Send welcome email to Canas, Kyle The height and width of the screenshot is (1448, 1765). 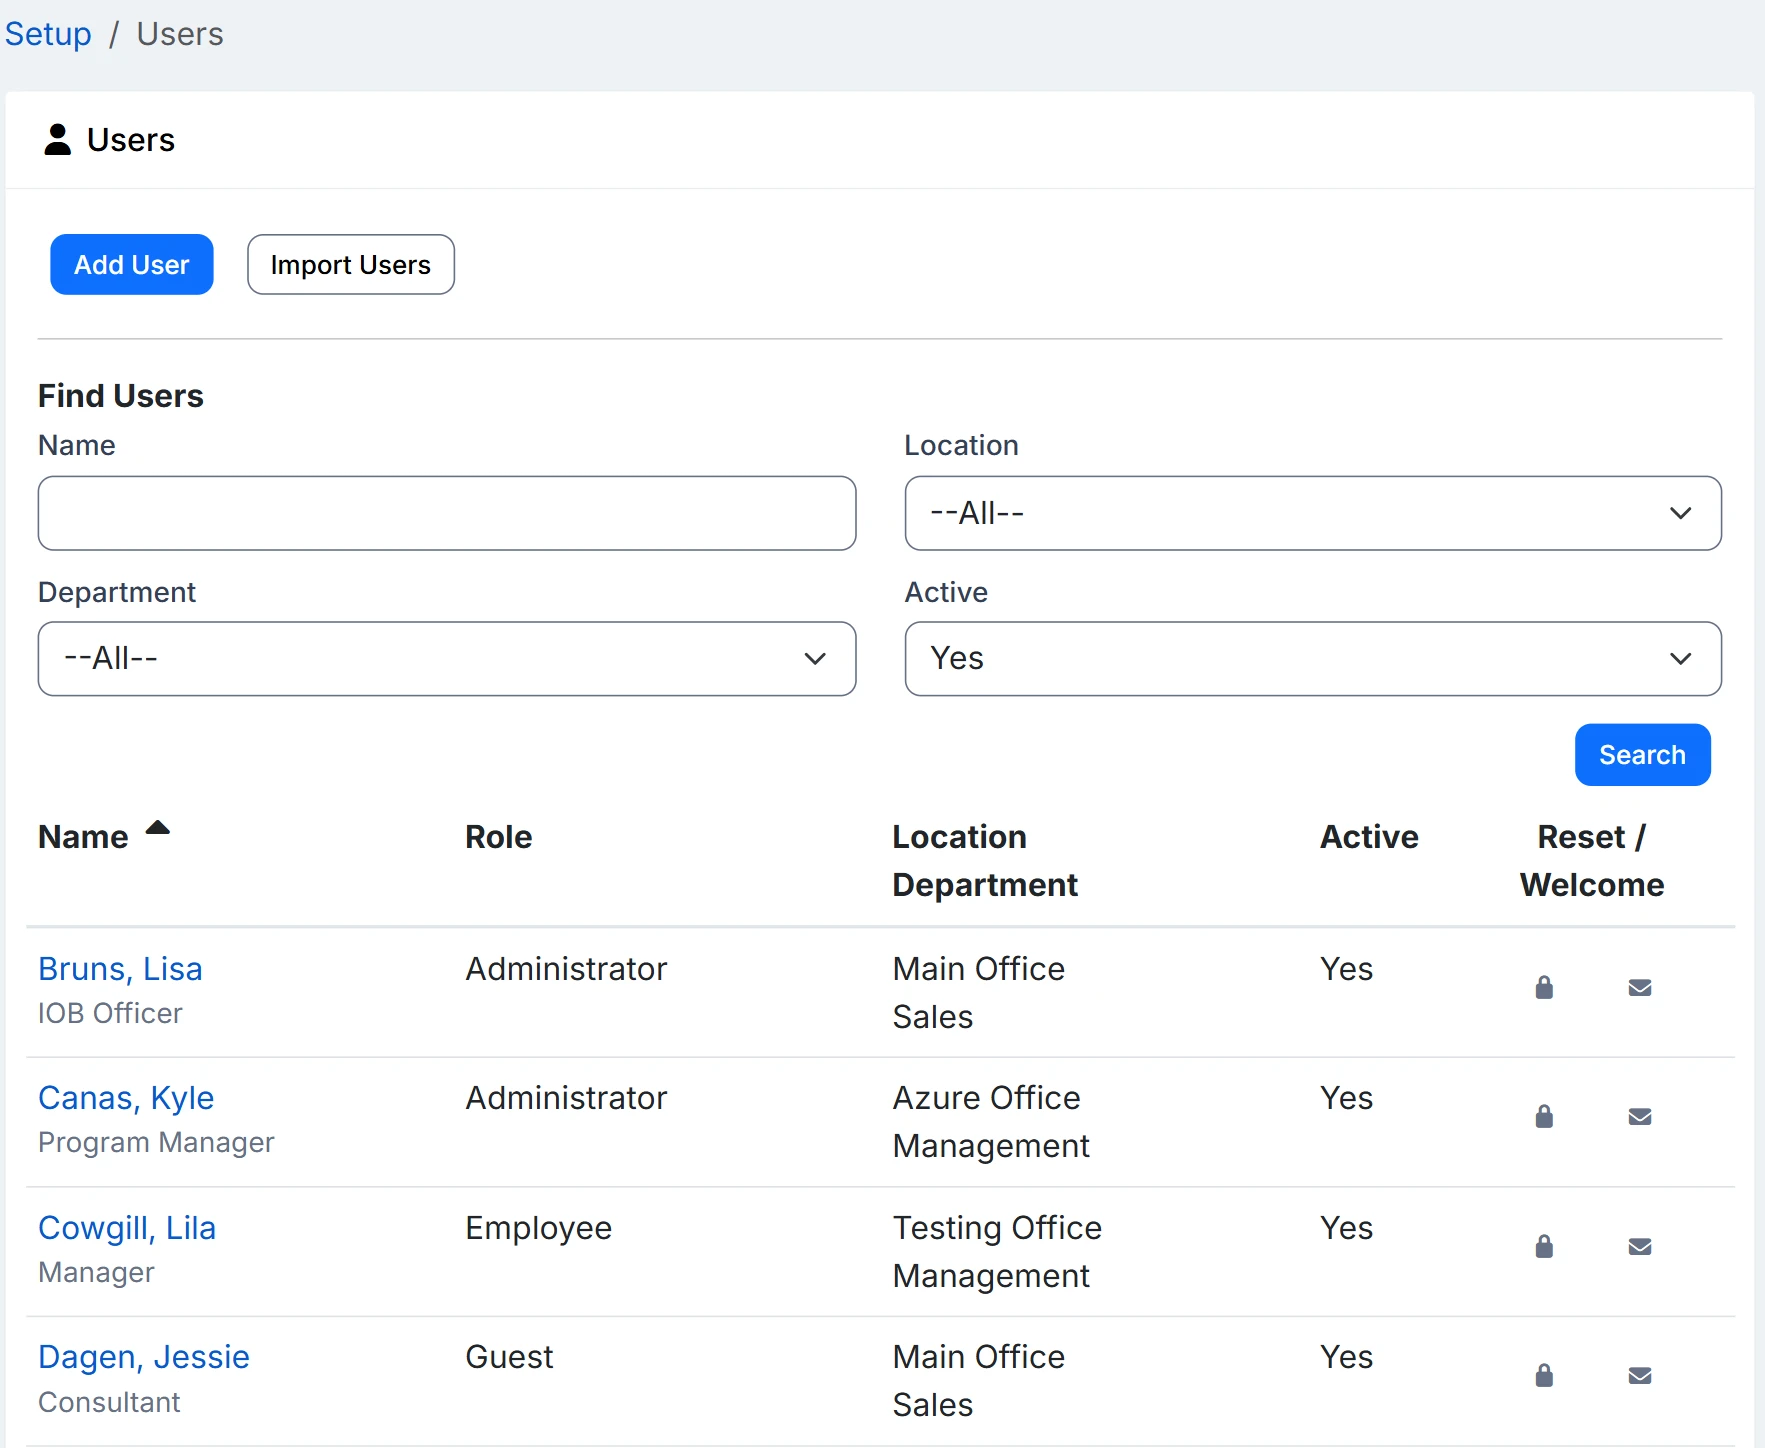pyautogui.click(x=1640, y=1117)
